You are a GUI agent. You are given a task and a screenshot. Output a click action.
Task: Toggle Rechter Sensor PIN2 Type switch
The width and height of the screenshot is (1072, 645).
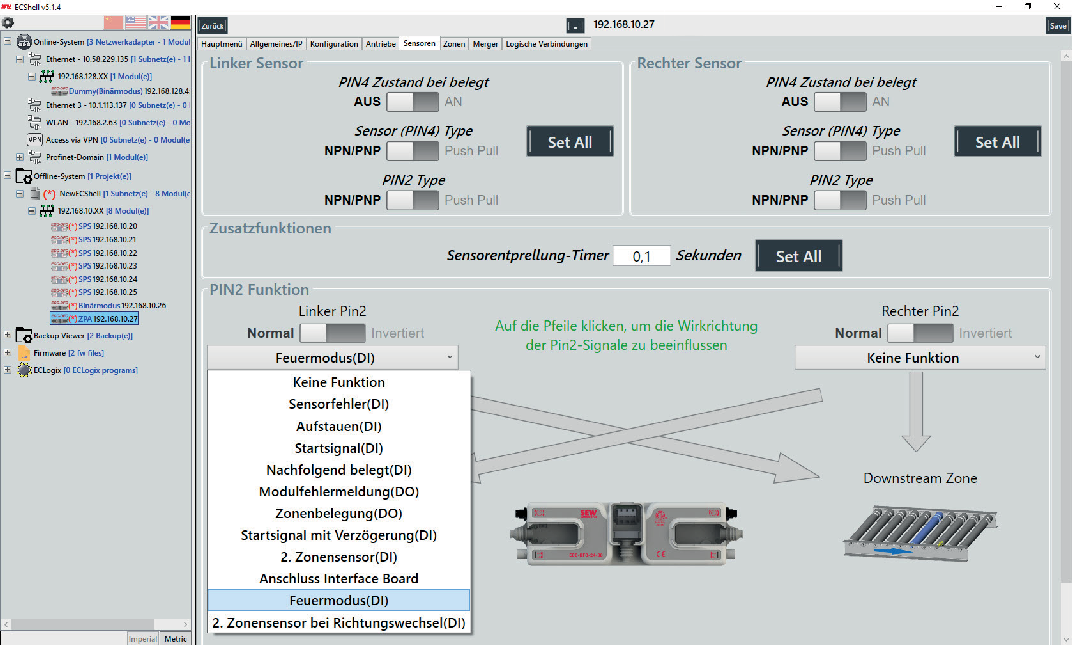(840, 199)
